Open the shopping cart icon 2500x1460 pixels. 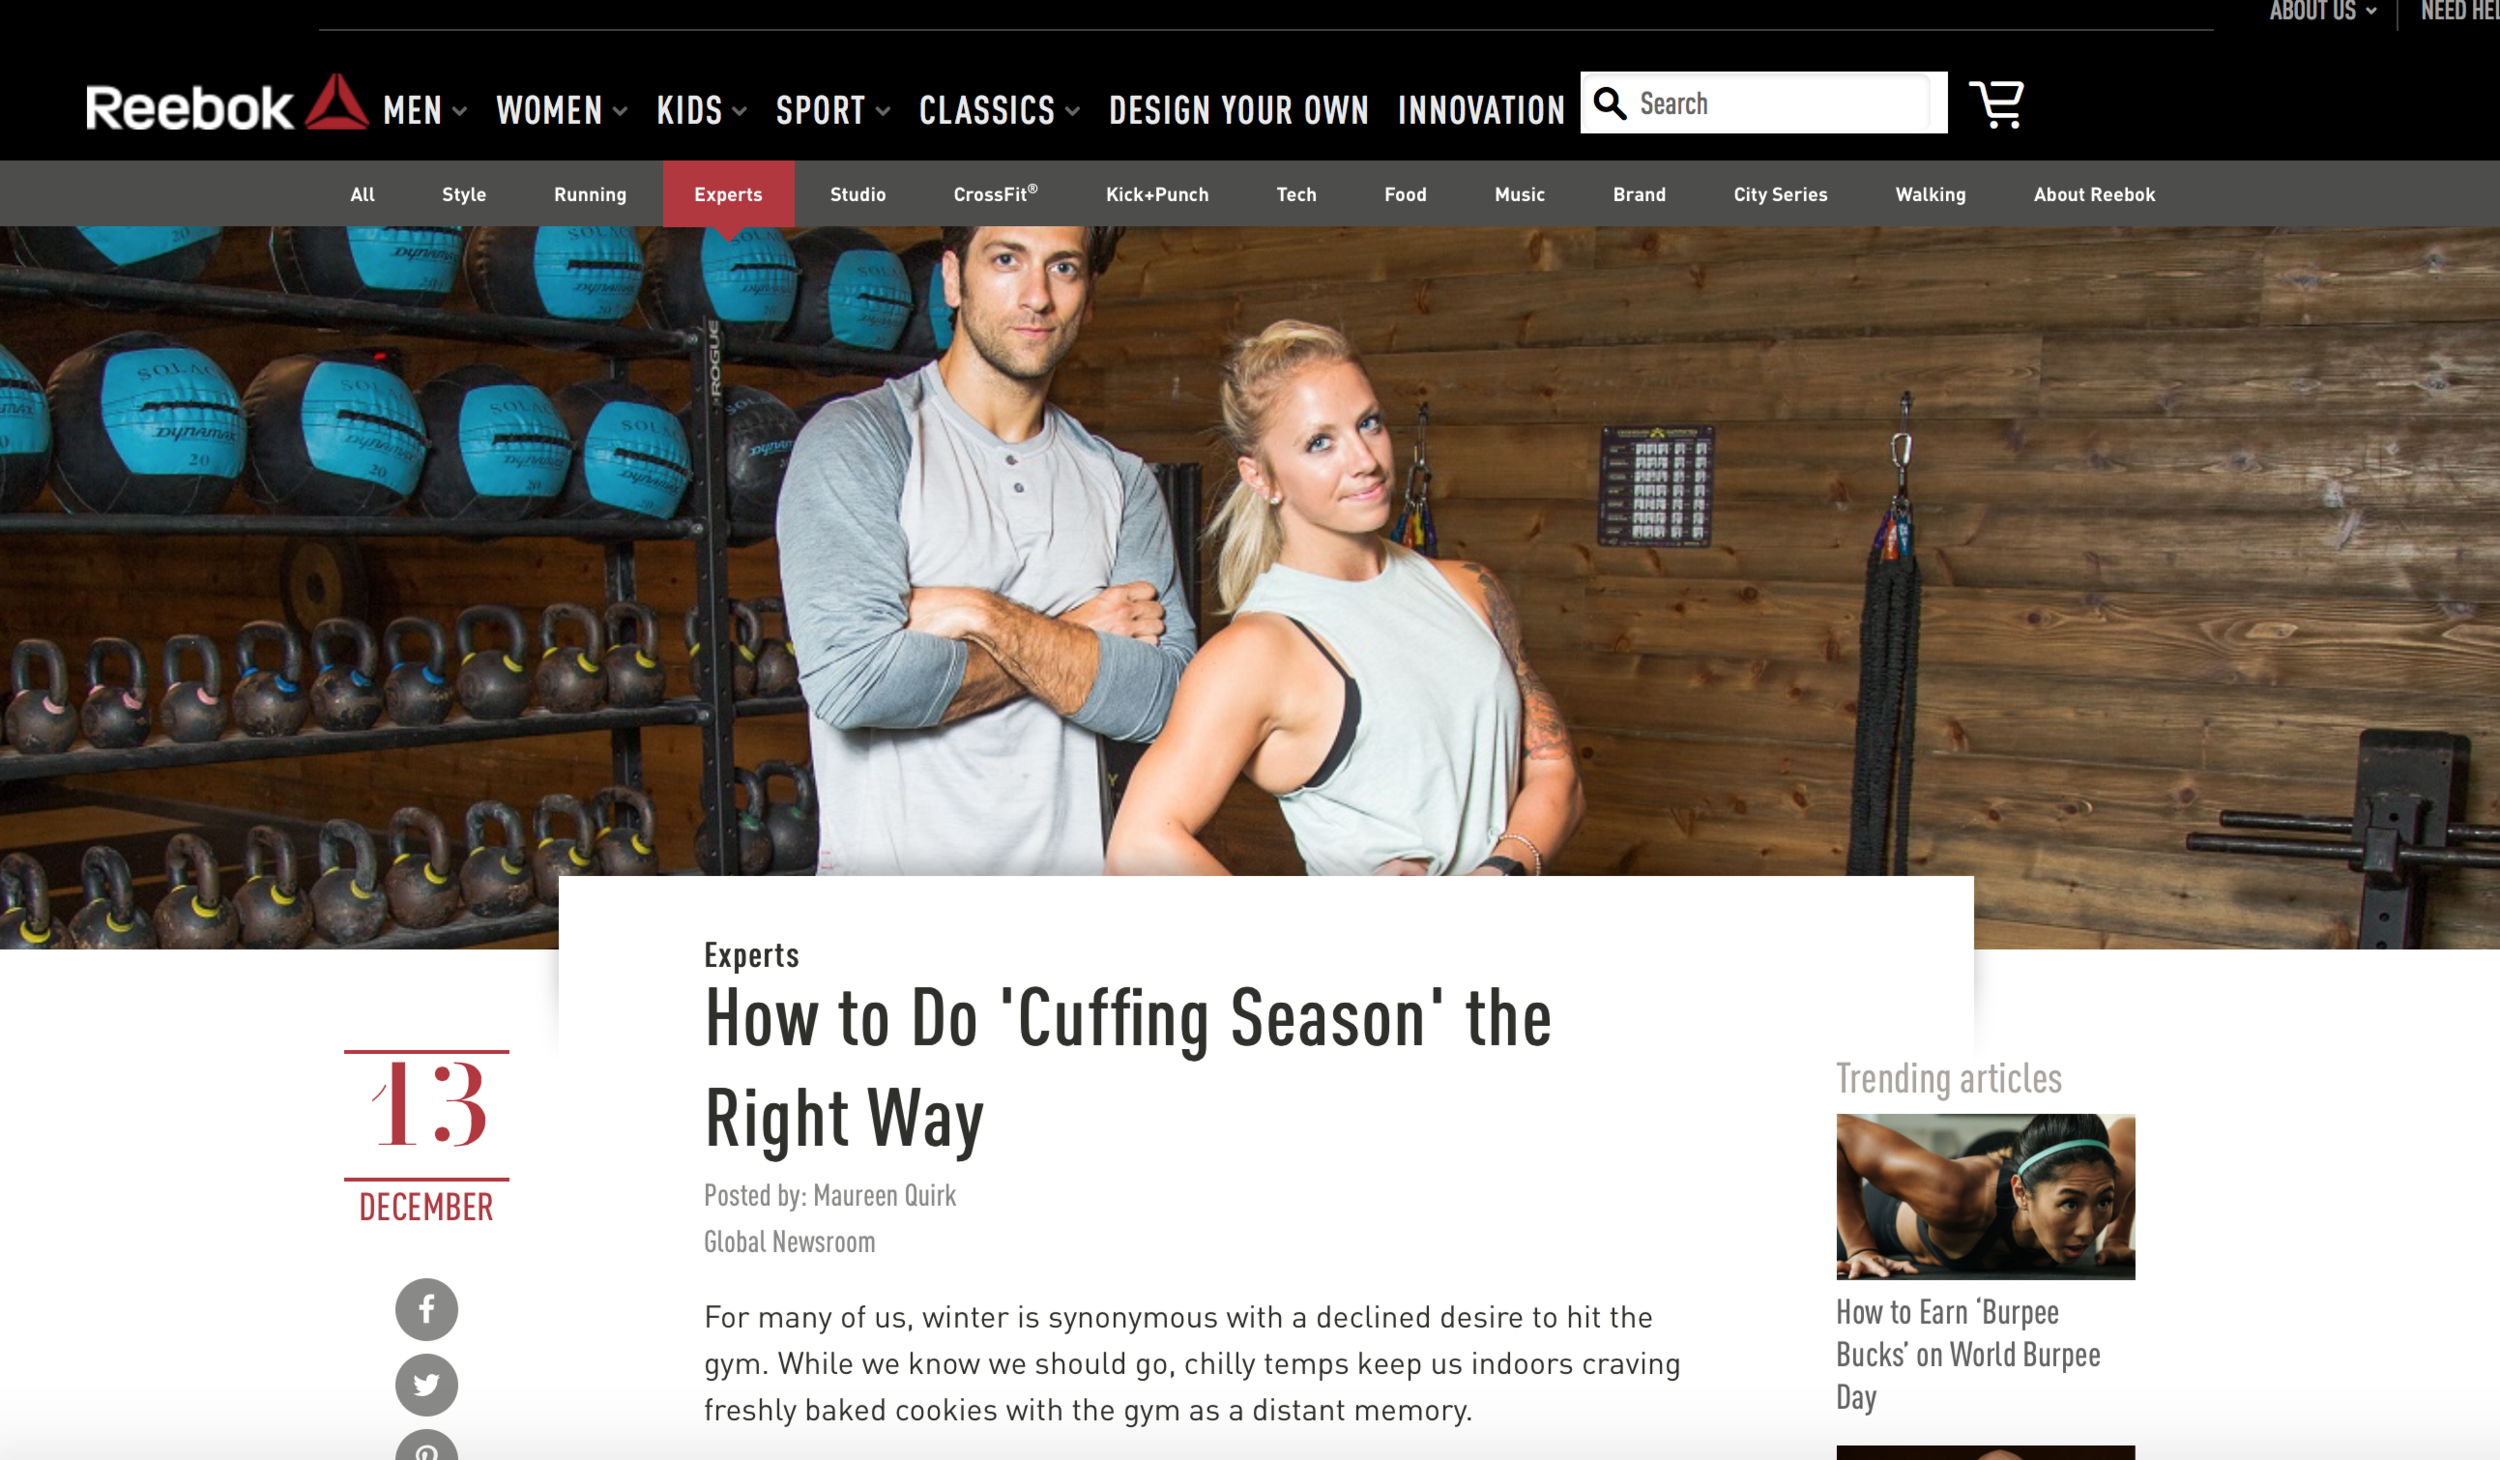[1996, 104]
